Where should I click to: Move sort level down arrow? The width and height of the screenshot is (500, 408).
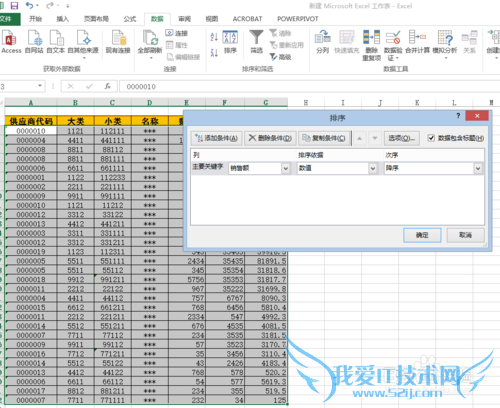coord(375,138)
